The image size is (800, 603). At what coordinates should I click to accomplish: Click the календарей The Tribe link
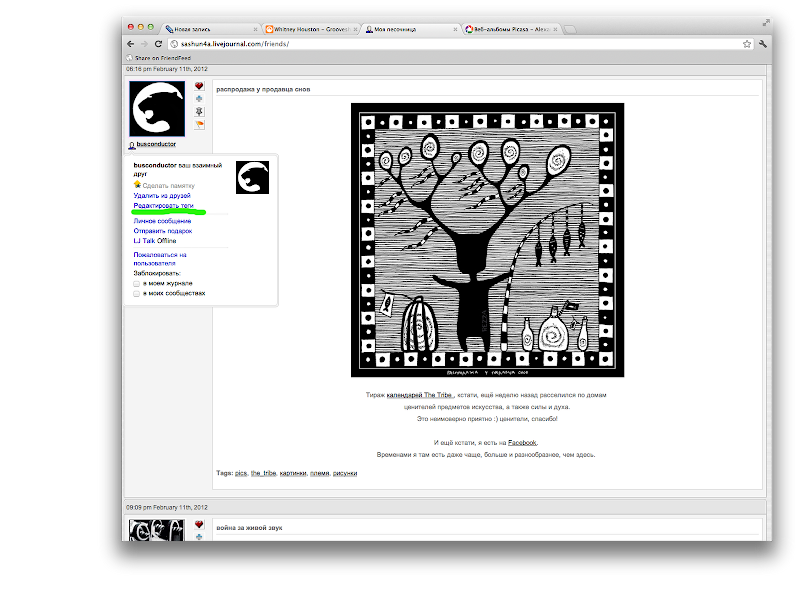[x=419, y=395]
